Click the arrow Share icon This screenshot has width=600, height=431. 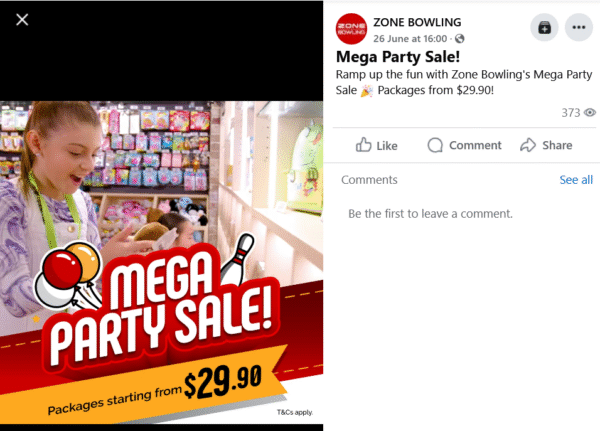(x=528, y=145)
